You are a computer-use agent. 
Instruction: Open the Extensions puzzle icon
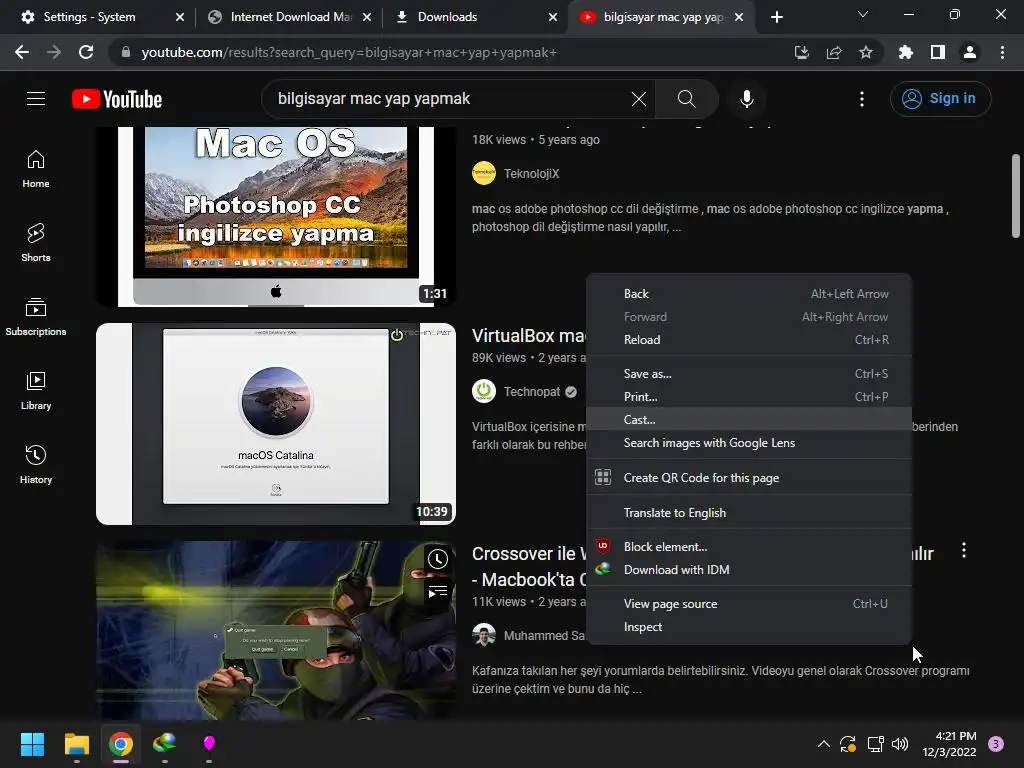click(905, 52)
